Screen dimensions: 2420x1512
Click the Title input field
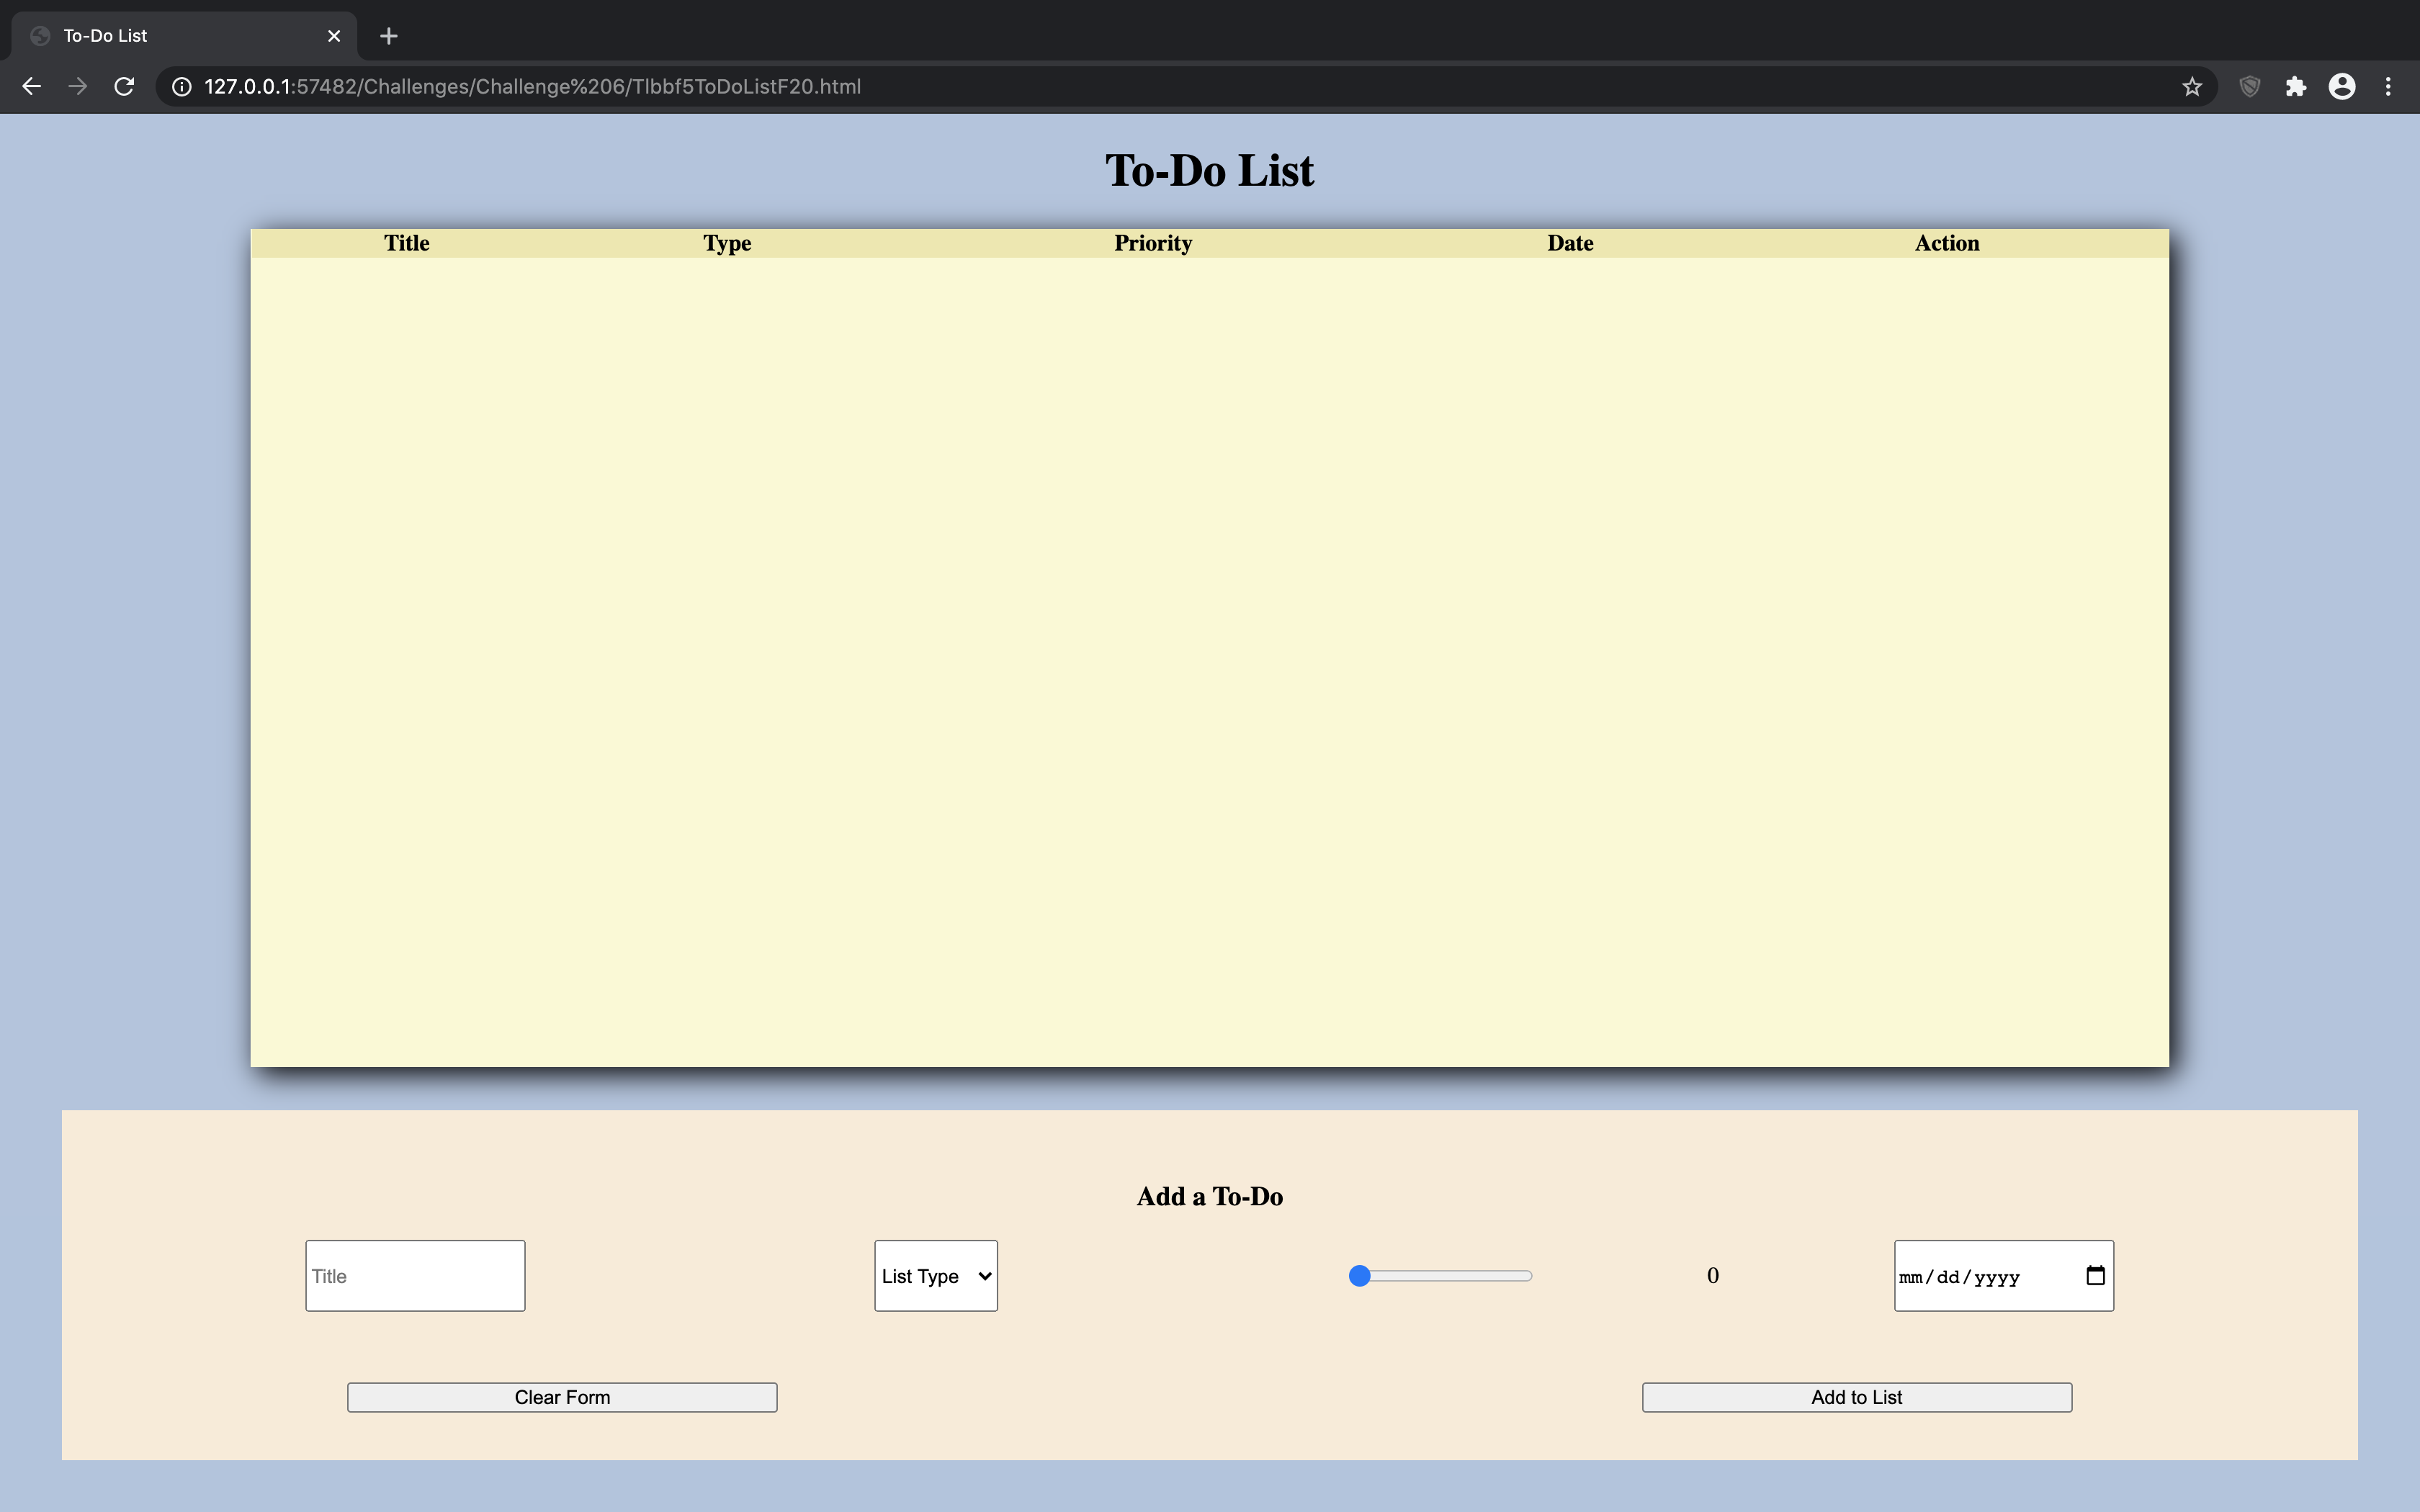click(415, 1275)
